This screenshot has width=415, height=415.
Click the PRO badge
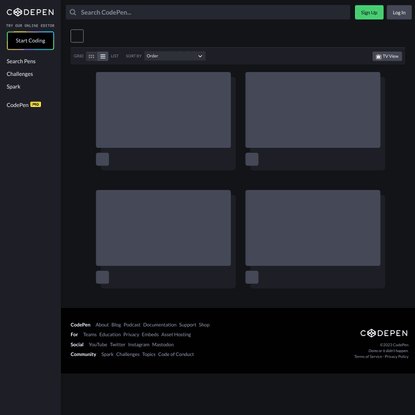pos(36,104)
